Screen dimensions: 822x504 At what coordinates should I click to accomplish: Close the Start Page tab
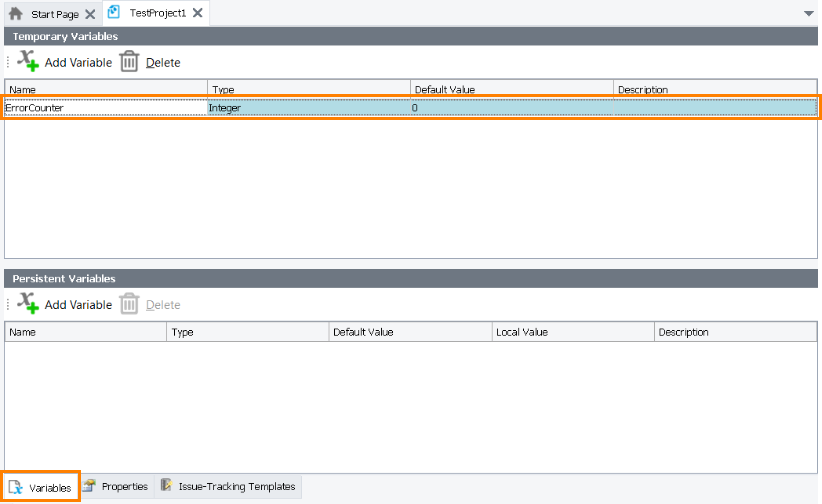[x=90, y=14]
